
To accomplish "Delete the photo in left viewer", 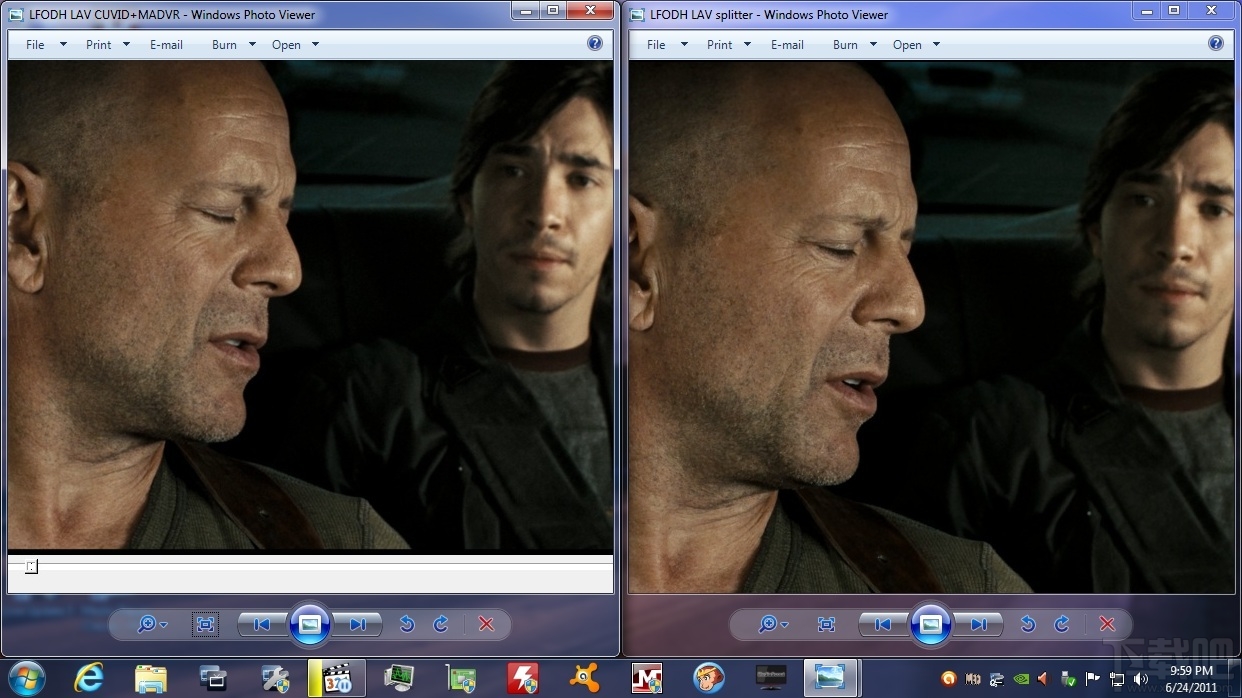I will coord(487,625).
